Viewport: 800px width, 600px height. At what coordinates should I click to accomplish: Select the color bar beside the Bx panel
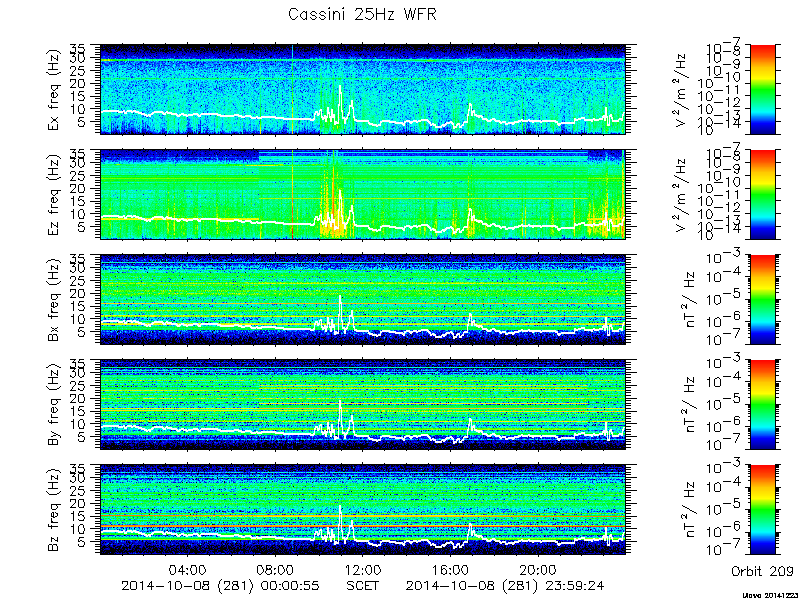tap(762, 299)
